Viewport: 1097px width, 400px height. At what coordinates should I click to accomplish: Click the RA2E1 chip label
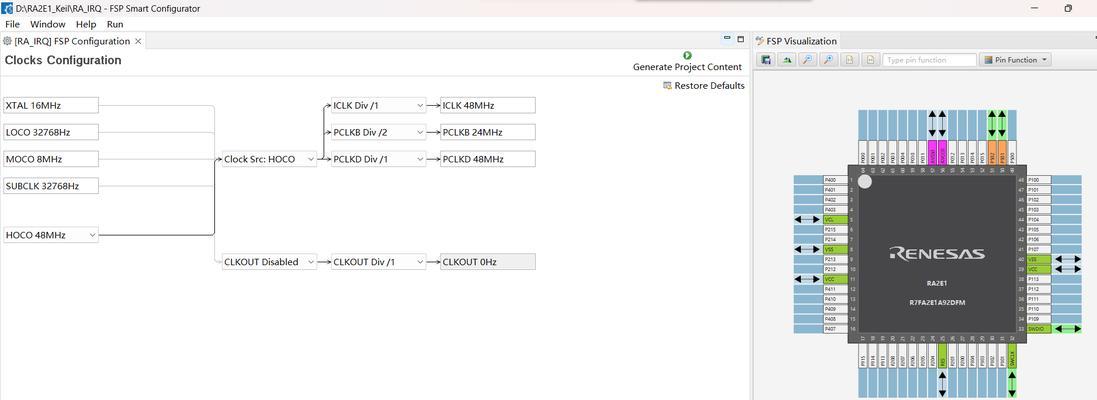coord(937,283)
